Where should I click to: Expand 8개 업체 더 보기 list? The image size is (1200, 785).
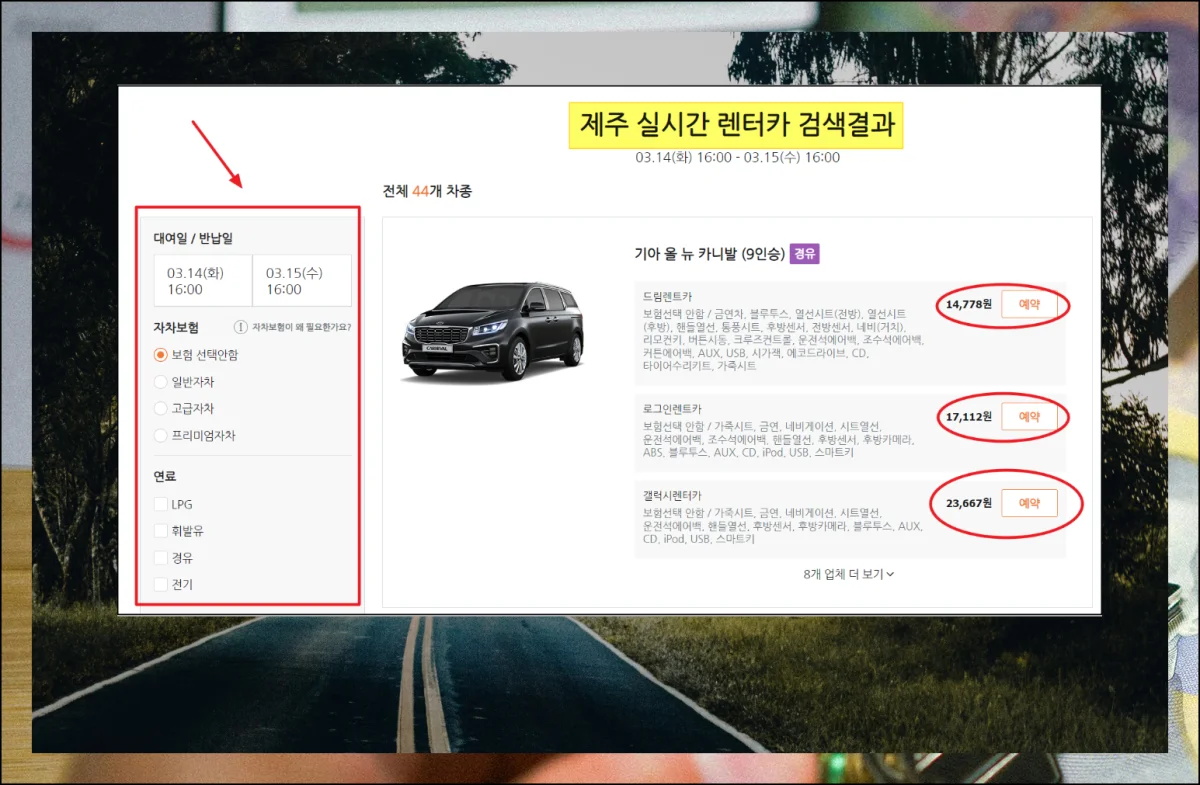[848, 574]
